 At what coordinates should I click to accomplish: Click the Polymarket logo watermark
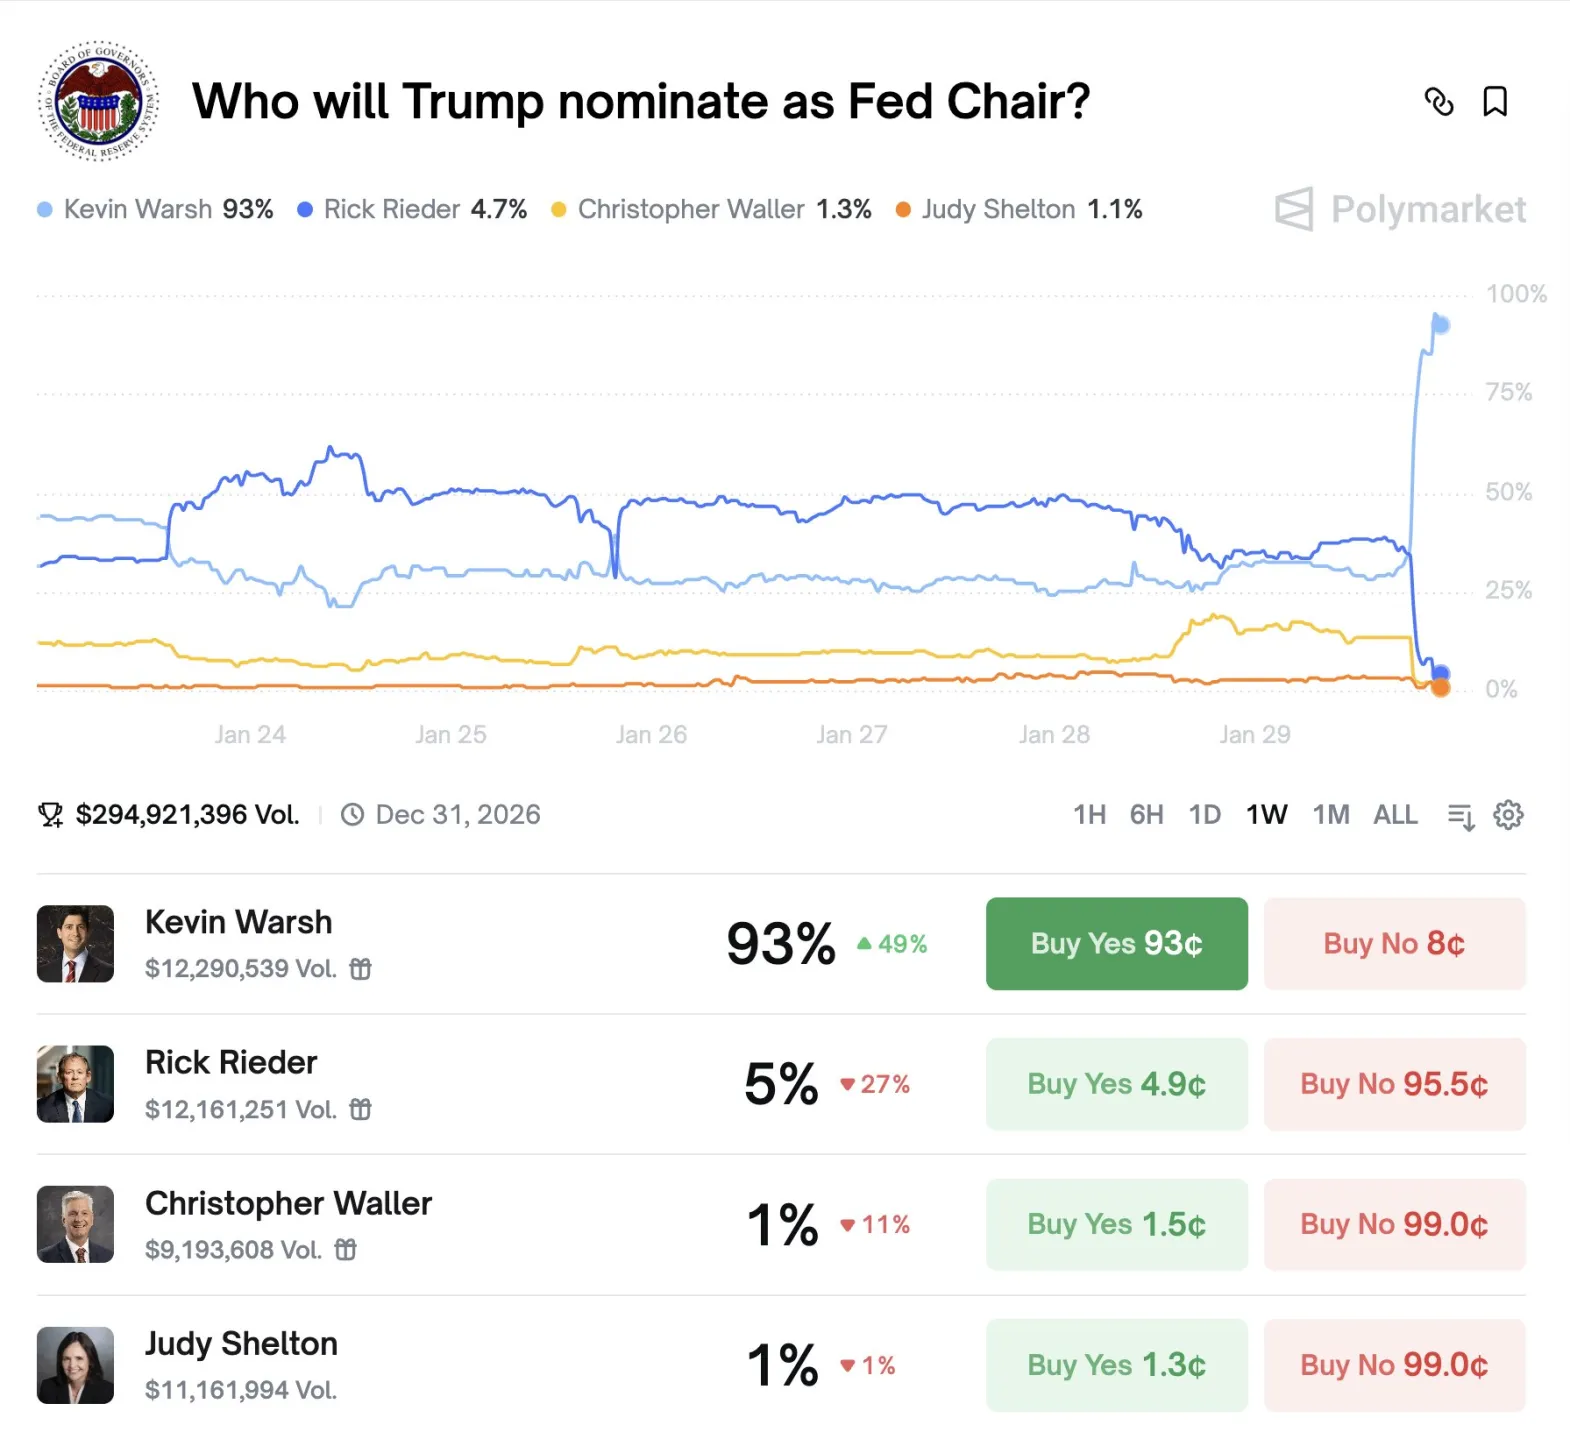1399,209
